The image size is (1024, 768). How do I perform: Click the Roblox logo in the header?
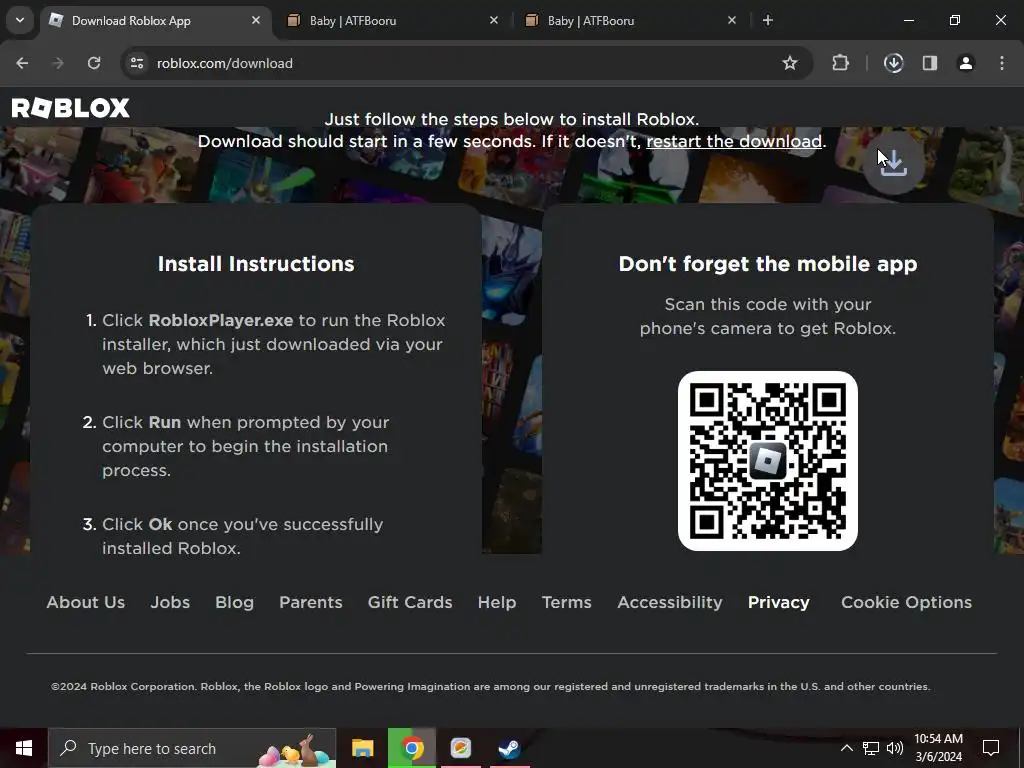point(71,108)
